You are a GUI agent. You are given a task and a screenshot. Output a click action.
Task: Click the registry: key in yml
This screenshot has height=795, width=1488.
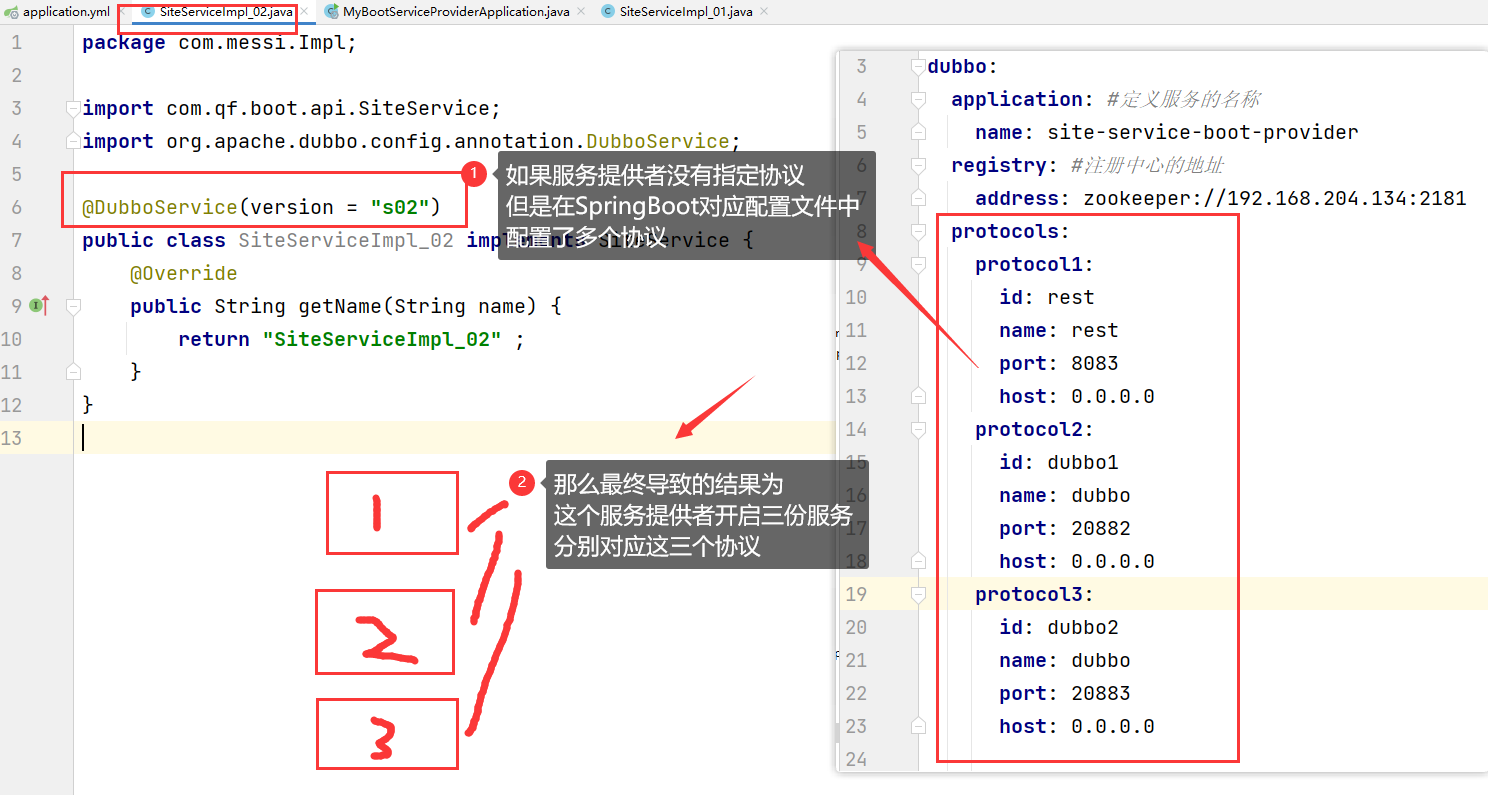pos(1005,165)
